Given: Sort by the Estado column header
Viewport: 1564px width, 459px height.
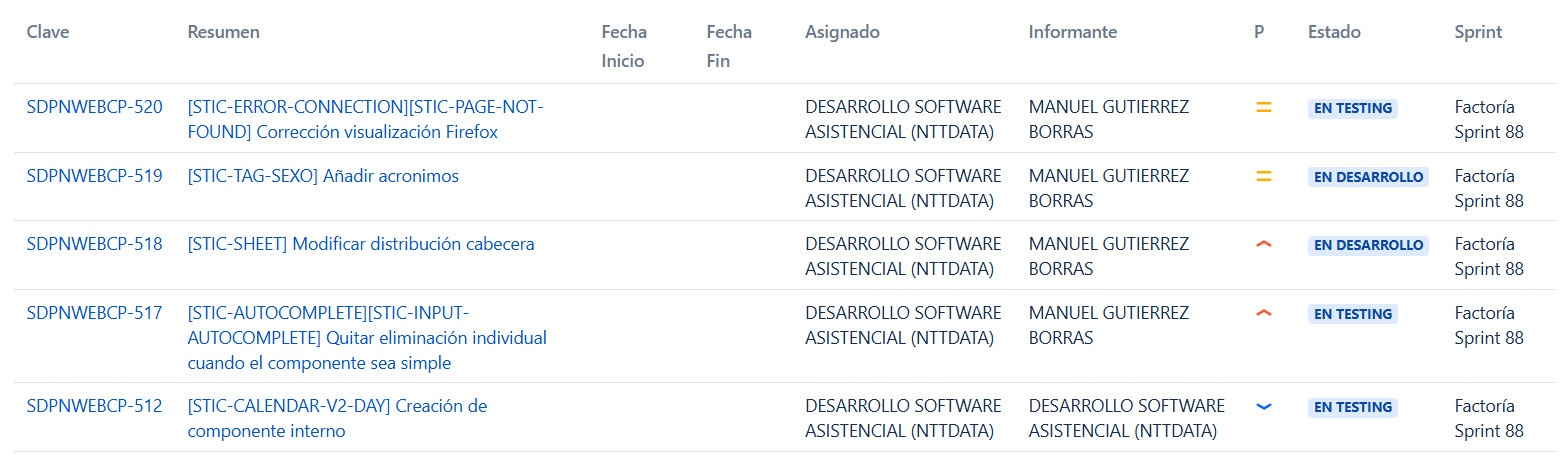Looking at the screenshot, I should 1334,32.
